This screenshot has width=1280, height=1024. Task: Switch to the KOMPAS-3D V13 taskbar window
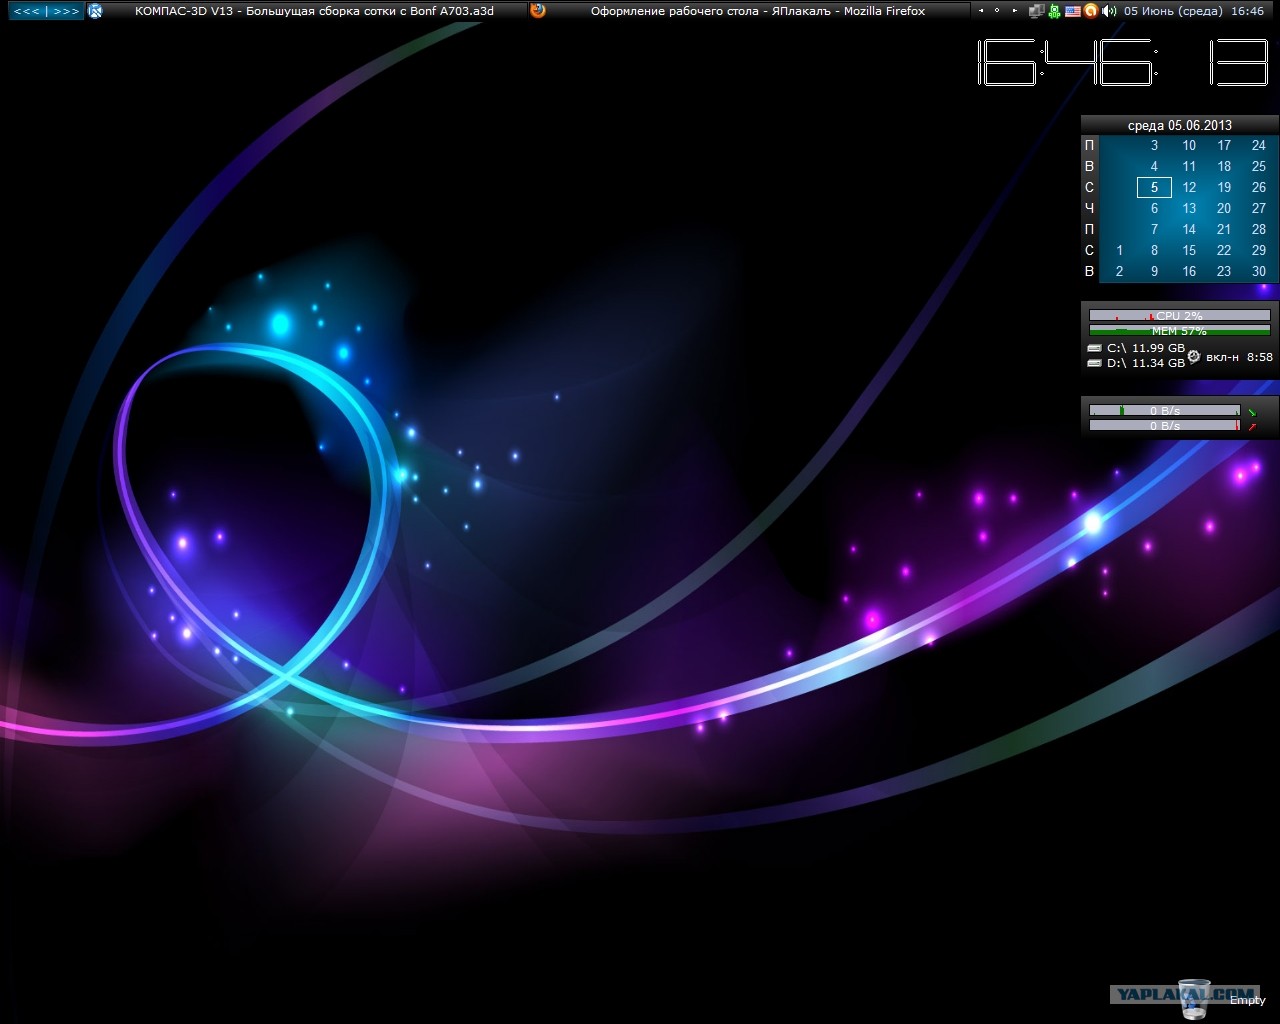tap(314, 11)
